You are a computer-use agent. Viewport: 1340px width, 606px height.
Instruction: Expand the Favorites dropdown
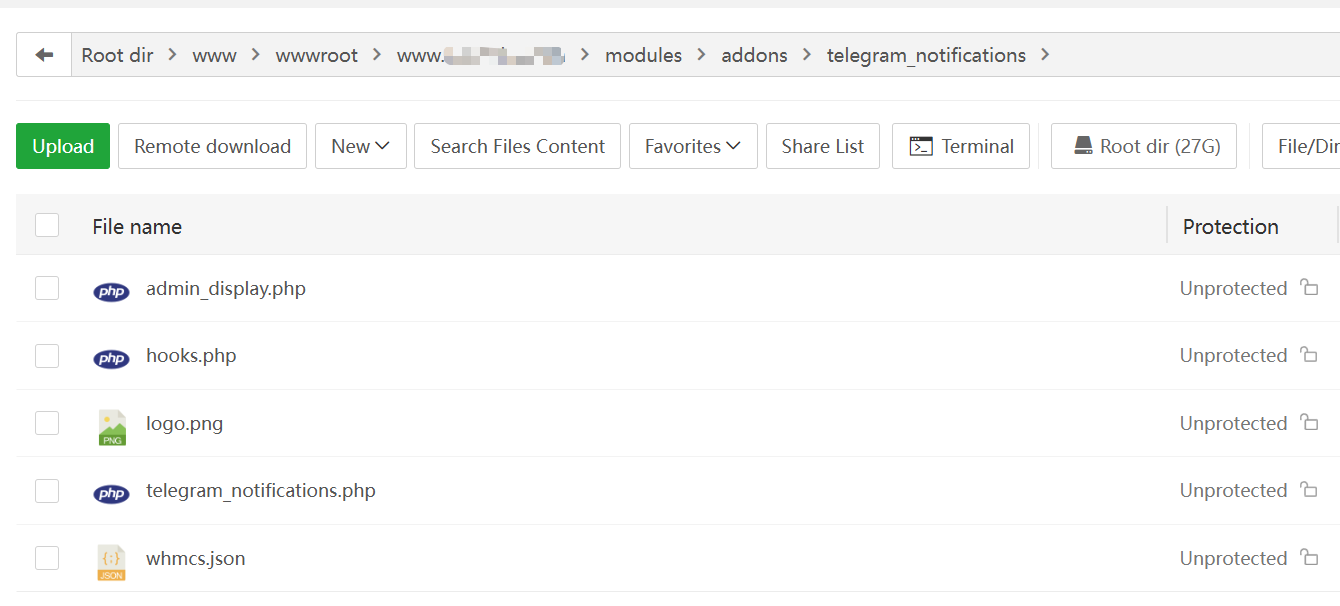point(692,146)
